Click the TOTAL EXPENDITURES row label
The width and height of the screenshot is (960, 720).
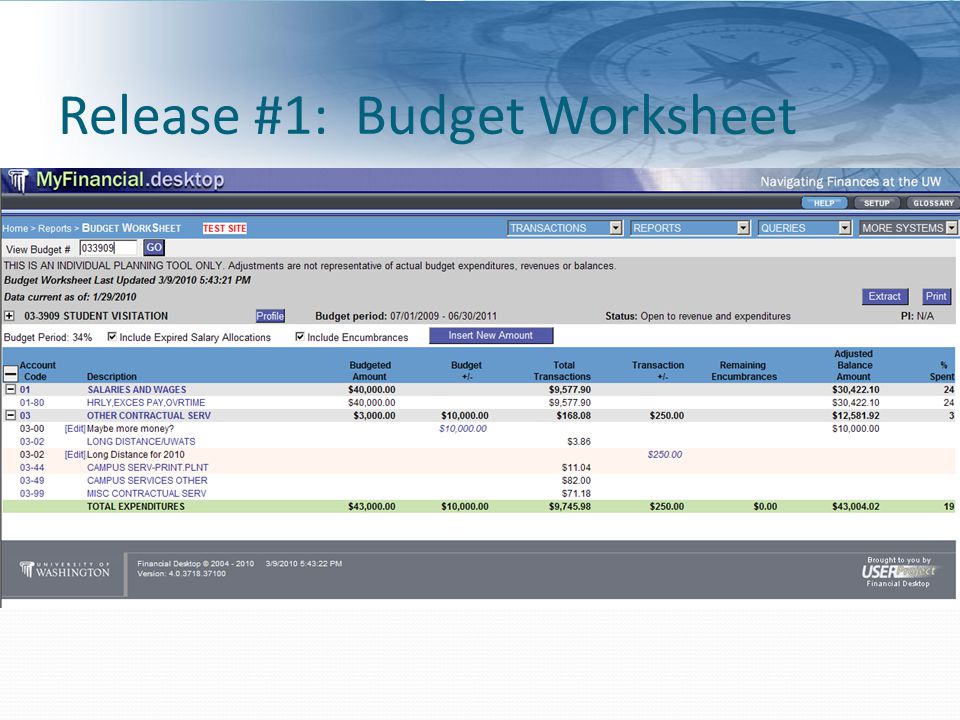tap(135, 506)
